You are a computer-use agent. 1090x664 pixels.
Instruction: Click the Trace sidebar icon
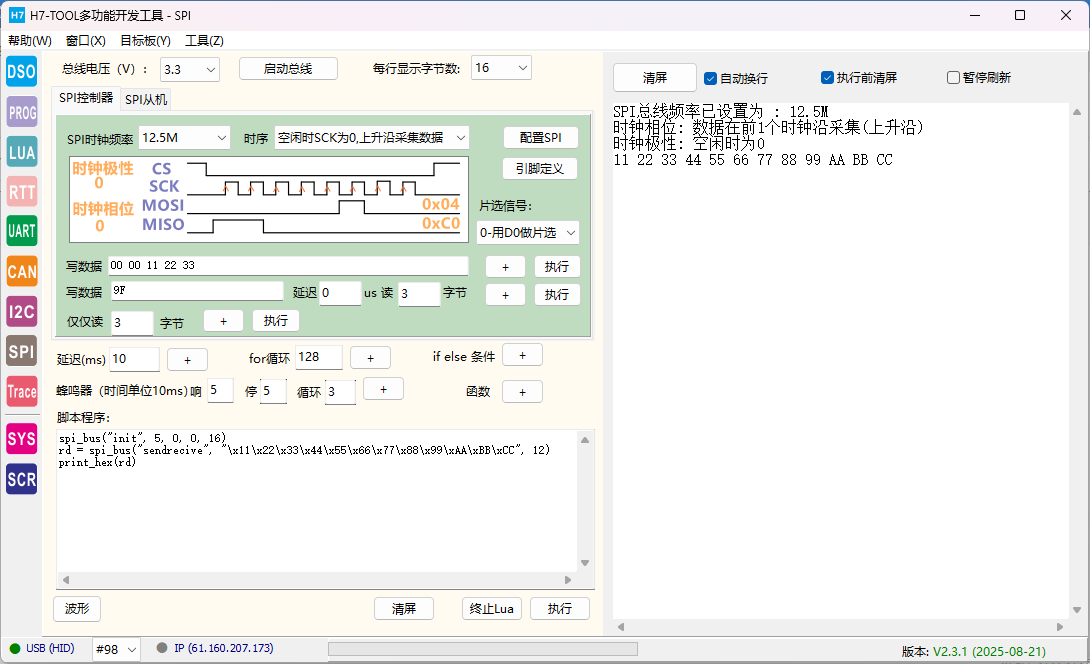pos(21,392)
